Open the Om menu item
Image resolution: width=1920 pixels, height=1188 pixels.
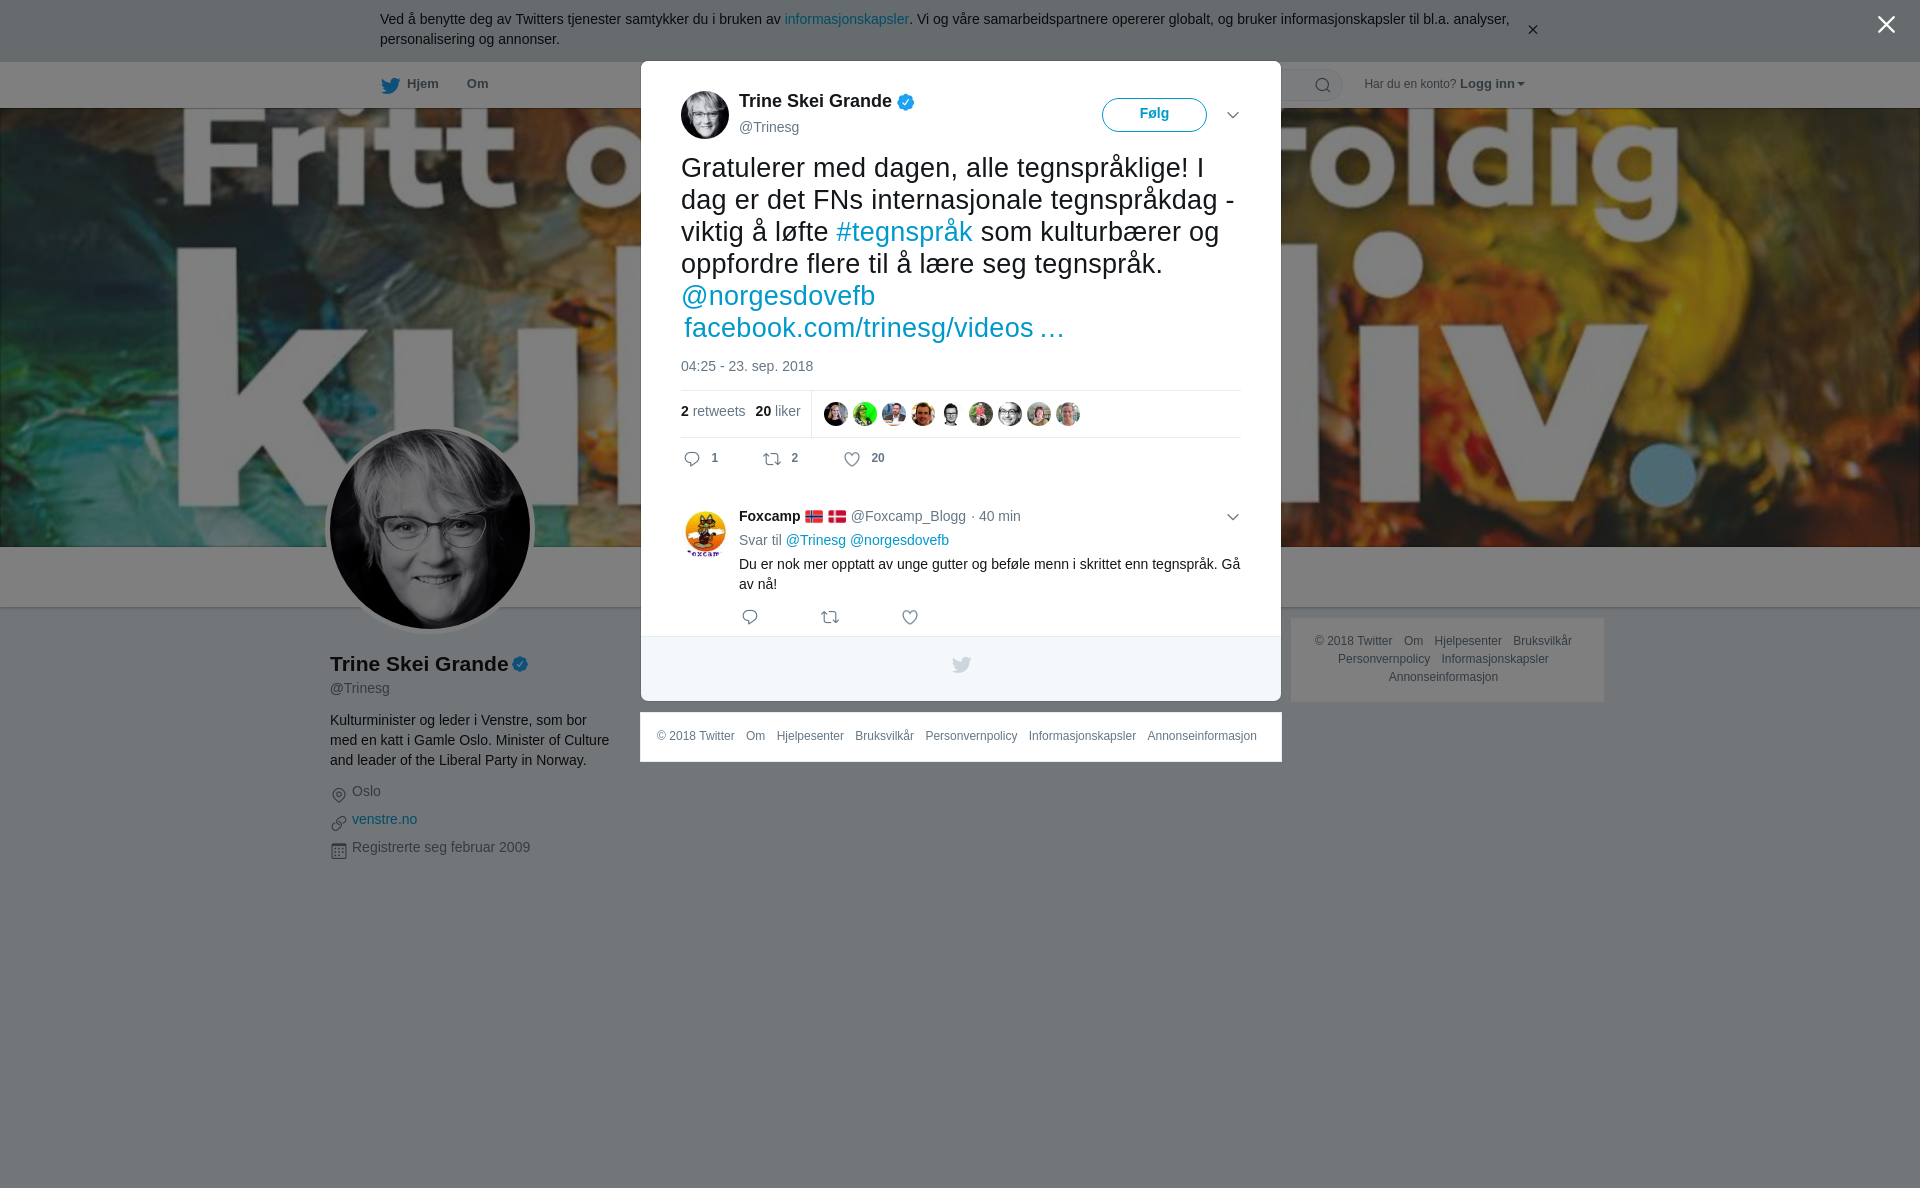pyautogui.click(x=477, y=84)
